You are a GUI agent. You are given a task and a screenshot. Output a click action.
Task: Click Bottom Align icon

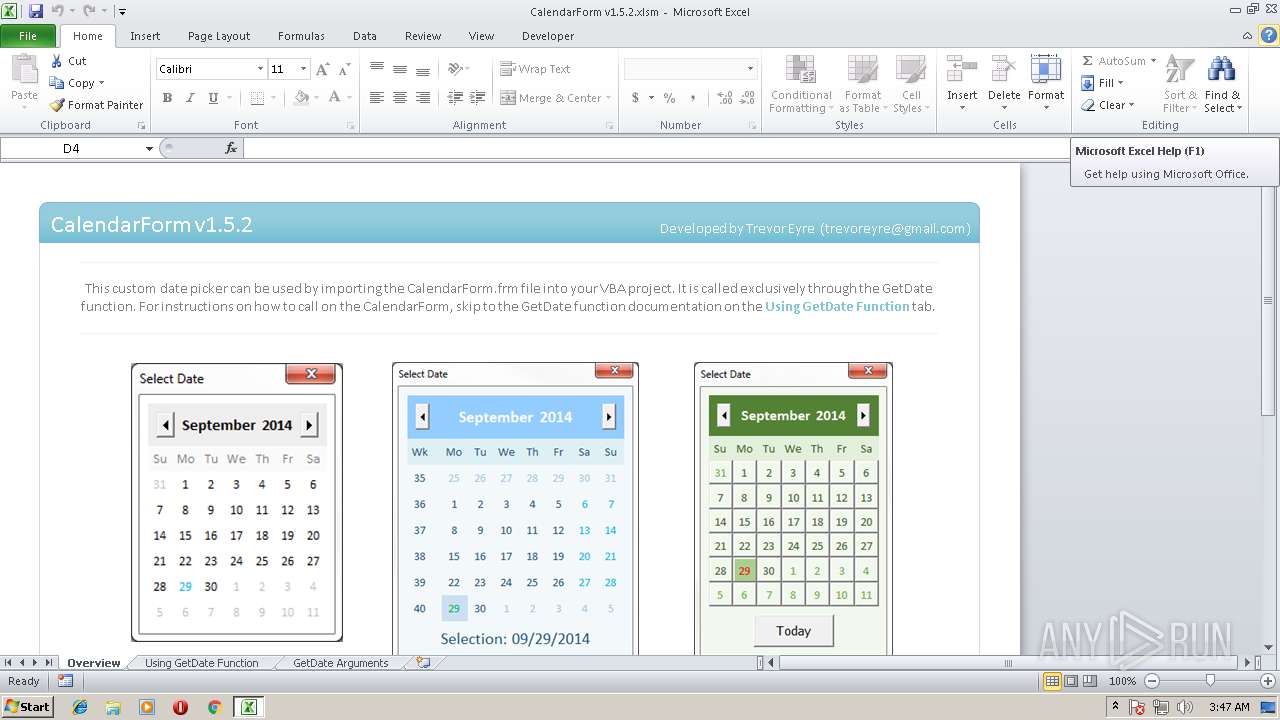tap(423, 69)
